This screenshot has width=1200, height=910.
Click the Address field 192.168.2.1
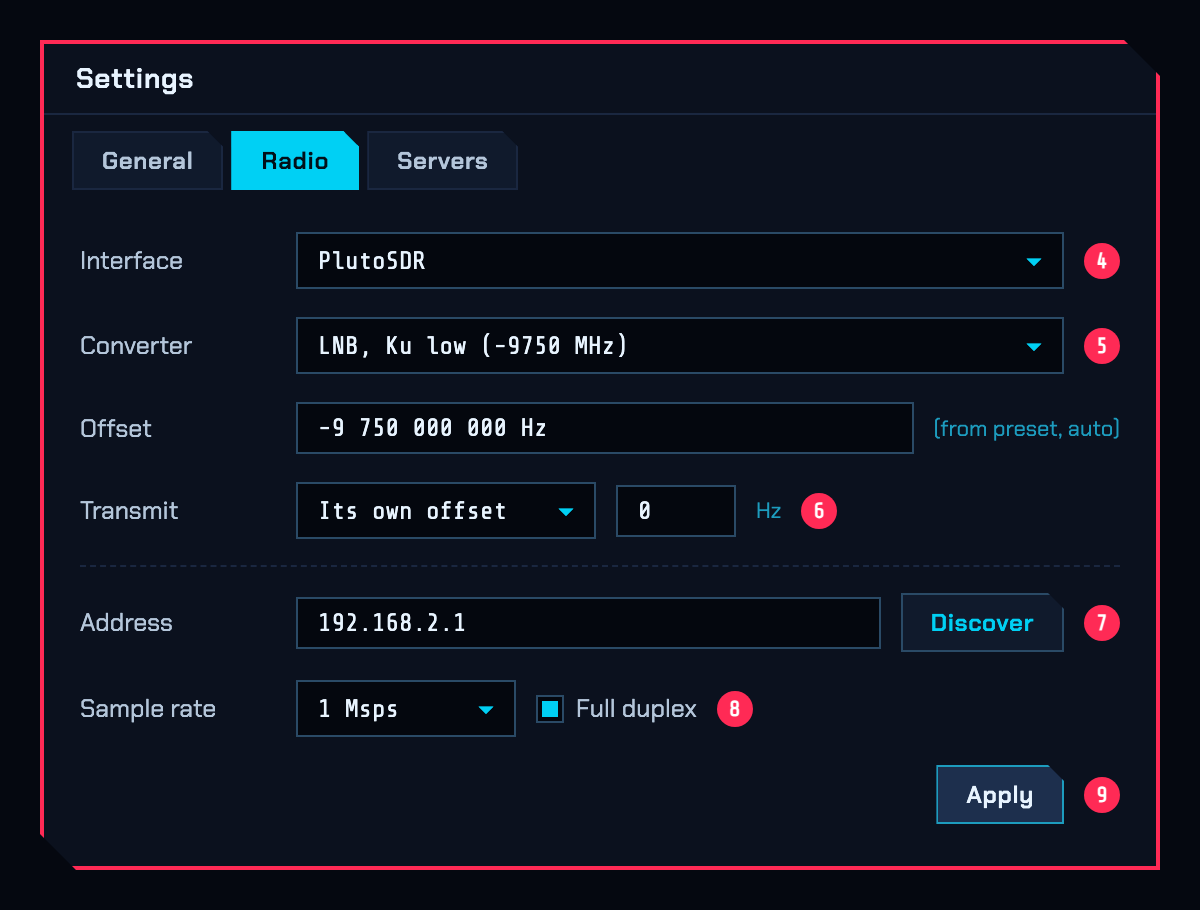[588, 623]
